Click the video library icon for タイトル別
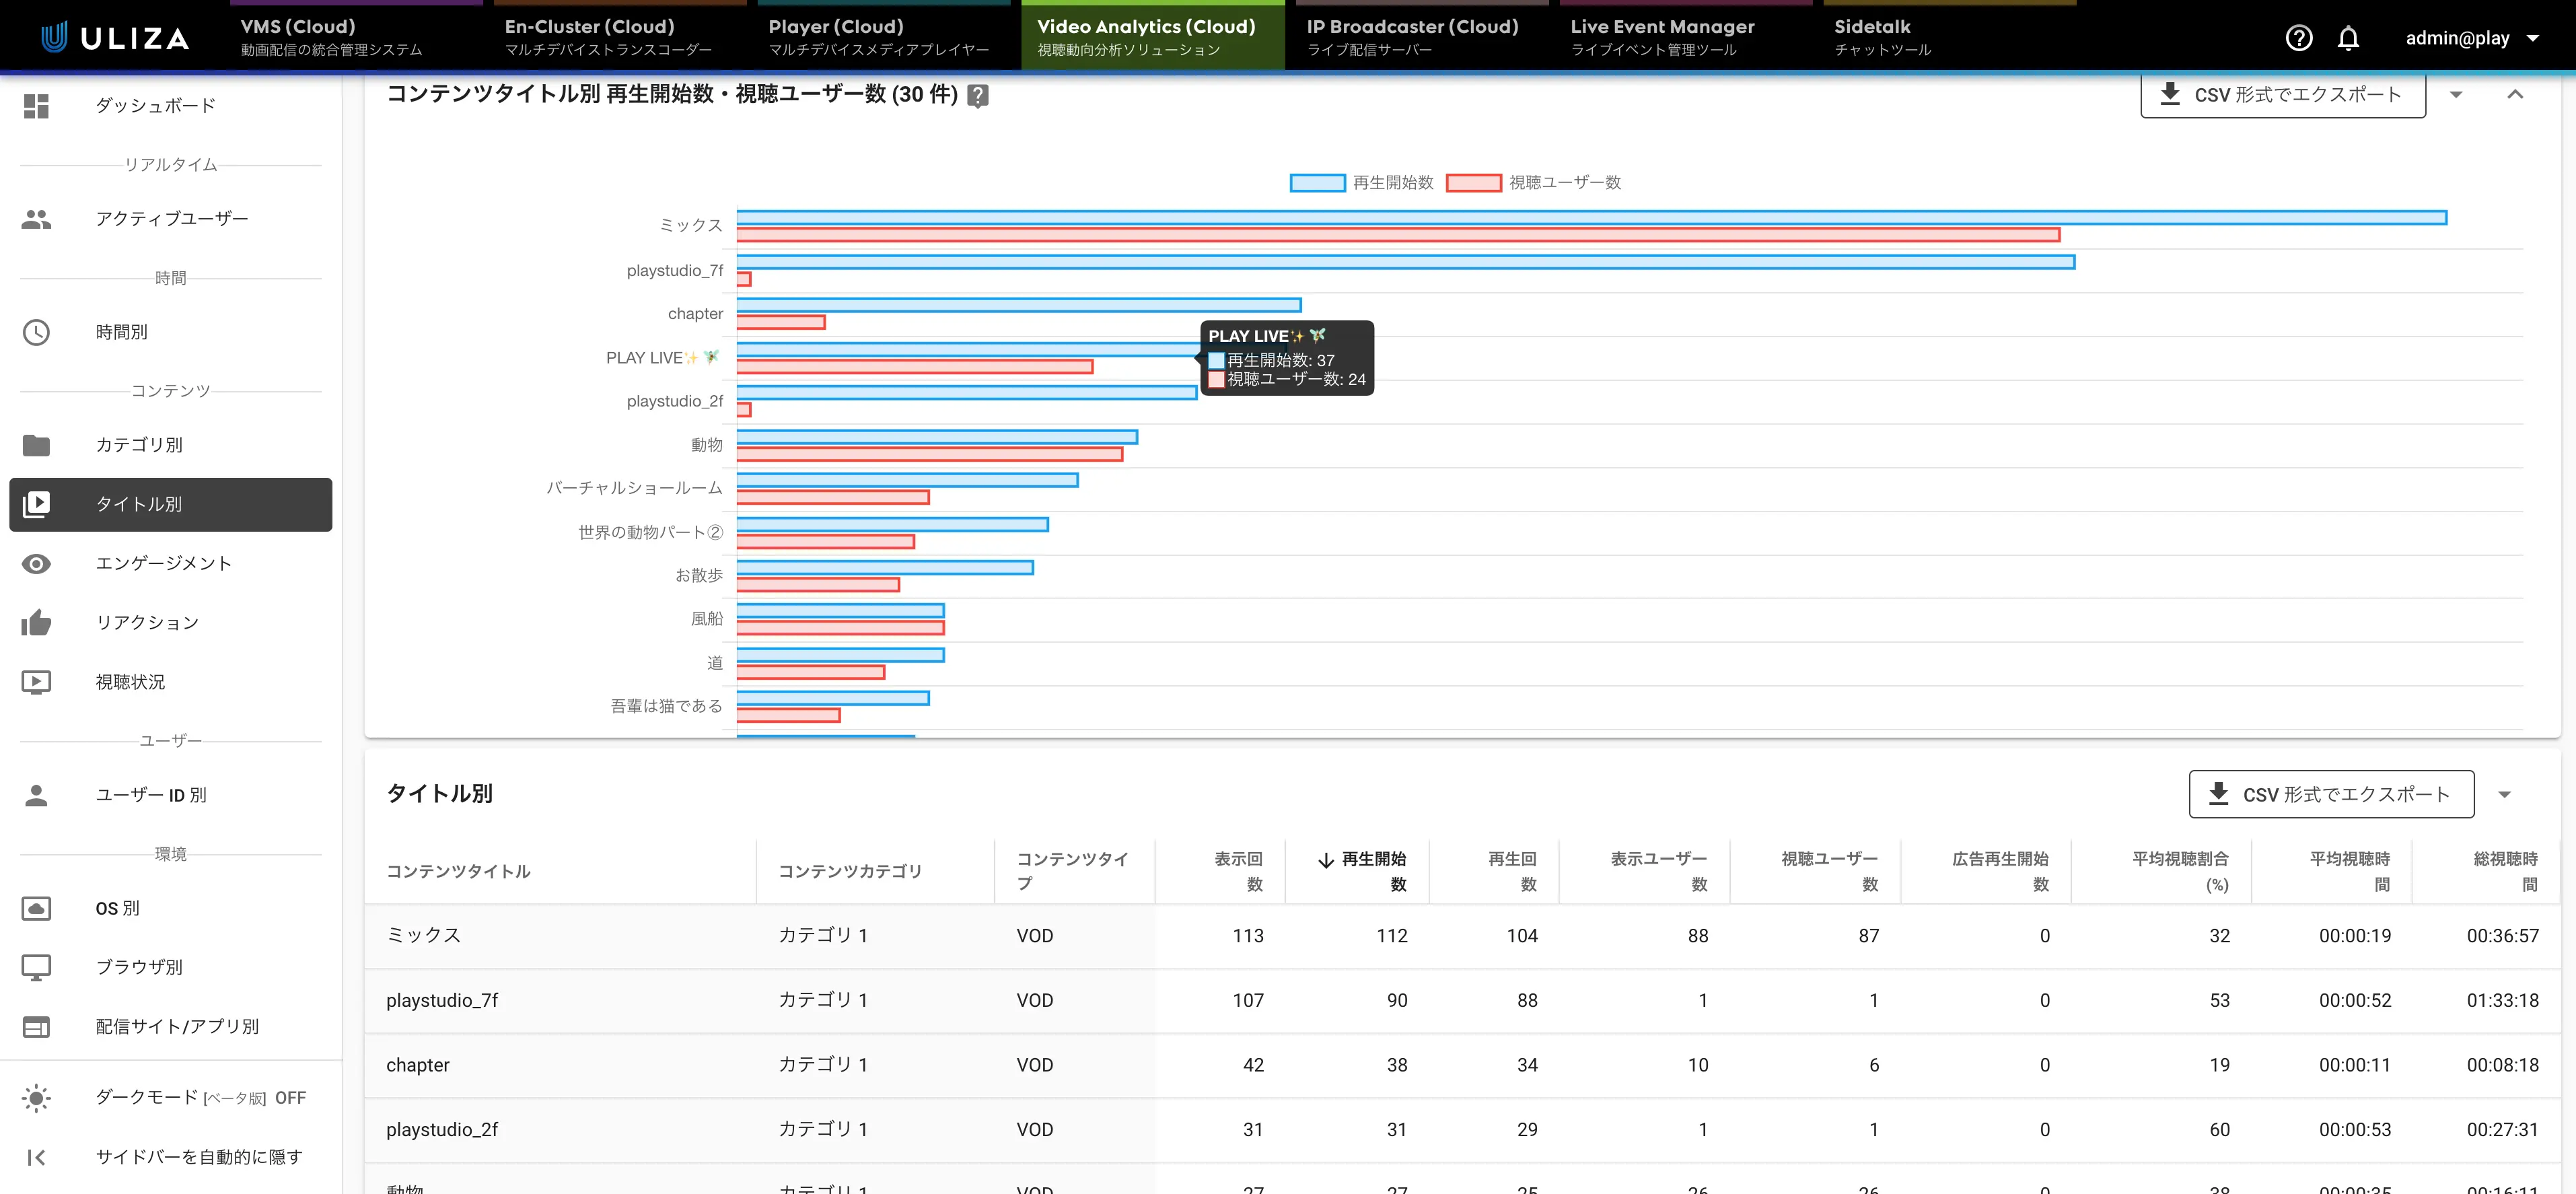The image size is (2576, 1194). [36, 504]
